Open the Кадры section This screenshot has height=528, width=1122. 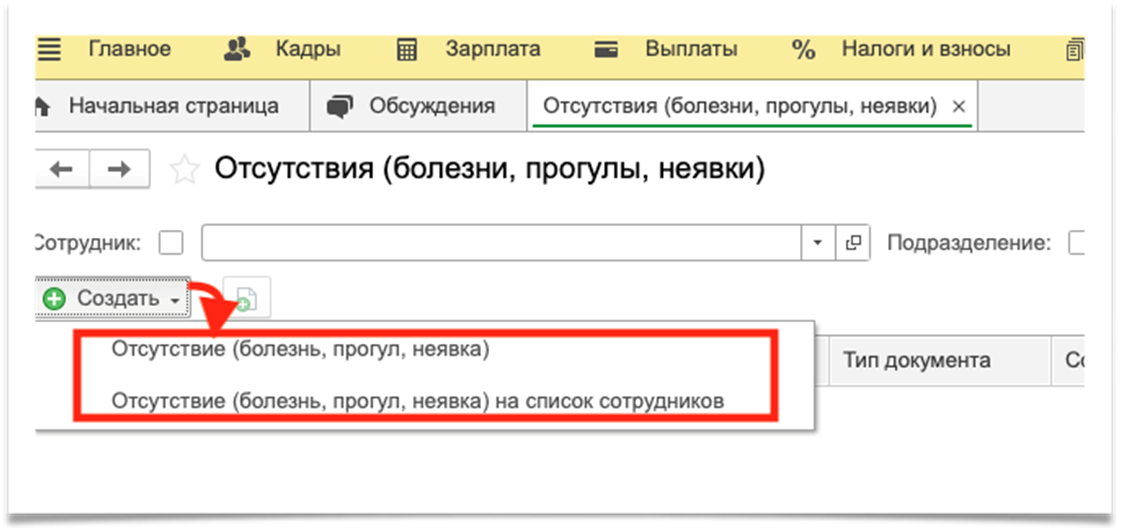point(308,49)
